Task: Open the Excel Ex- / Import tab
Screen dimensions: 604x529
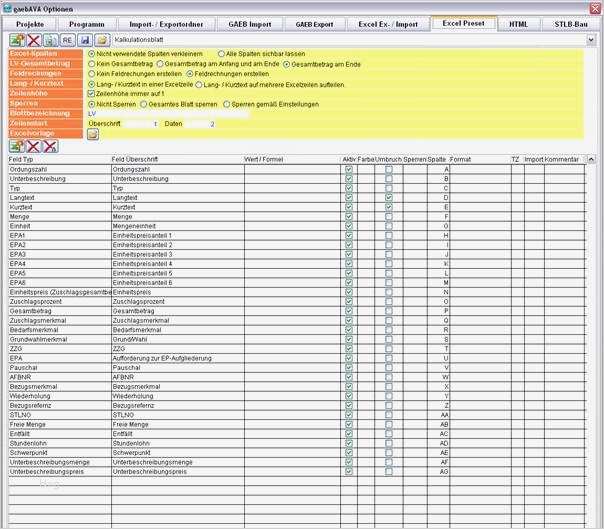Action: 388,24
